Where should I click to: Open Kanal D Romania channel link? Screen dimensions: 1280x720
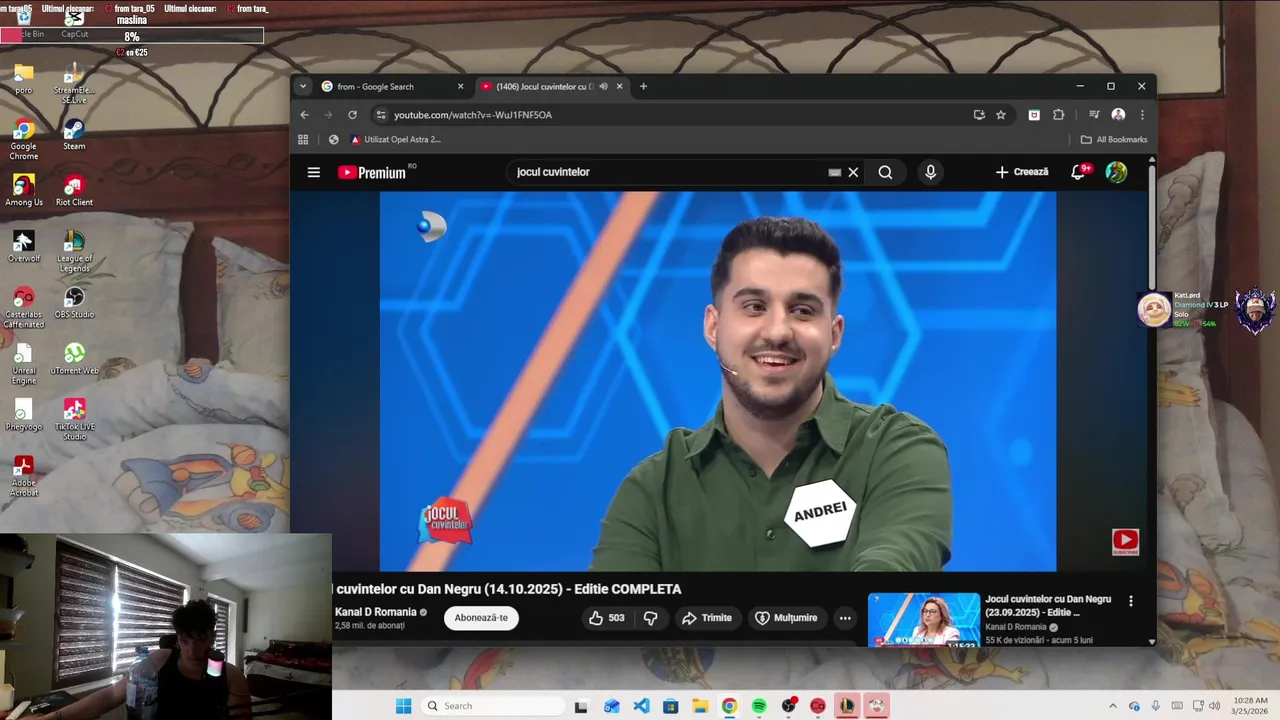376,612
